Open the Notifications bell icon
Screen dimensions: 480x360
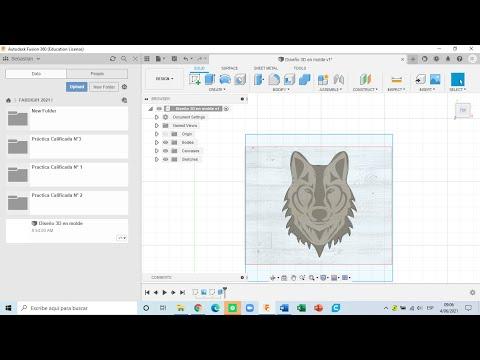(448, 59)
